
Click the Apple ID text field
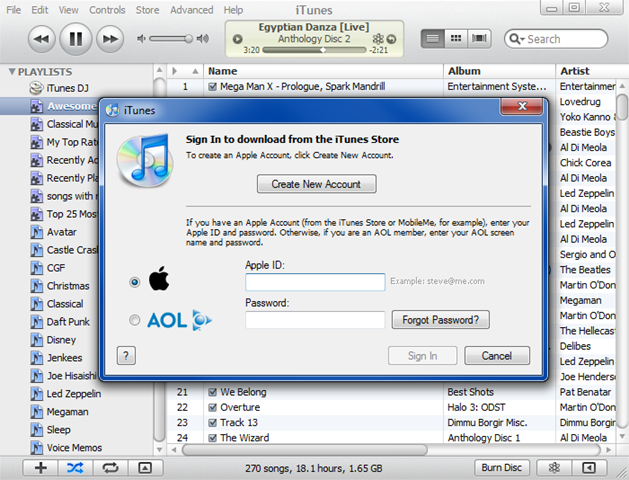315,282
